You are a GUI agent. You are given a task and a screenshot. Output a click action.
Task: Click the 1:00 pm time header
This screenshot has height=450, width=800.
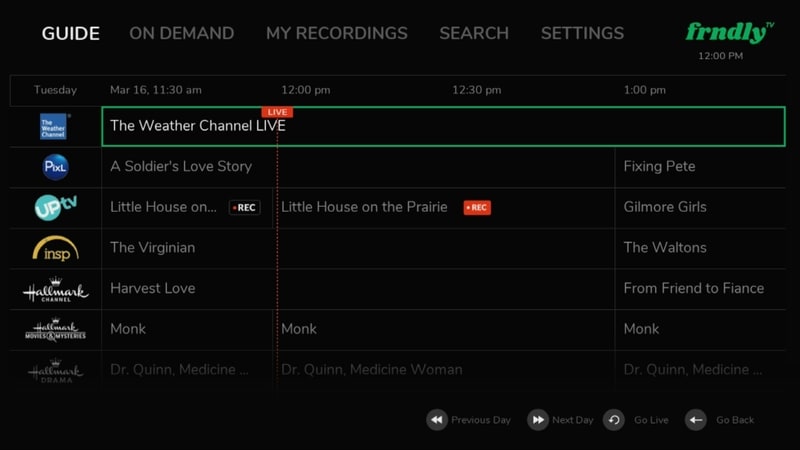pyautogui.click(x=644, y=90)
